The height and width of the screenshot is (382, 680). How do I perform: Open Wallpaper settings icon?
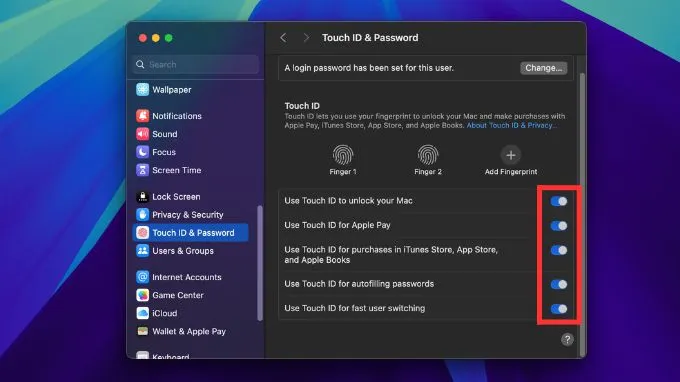pos(142,89)
